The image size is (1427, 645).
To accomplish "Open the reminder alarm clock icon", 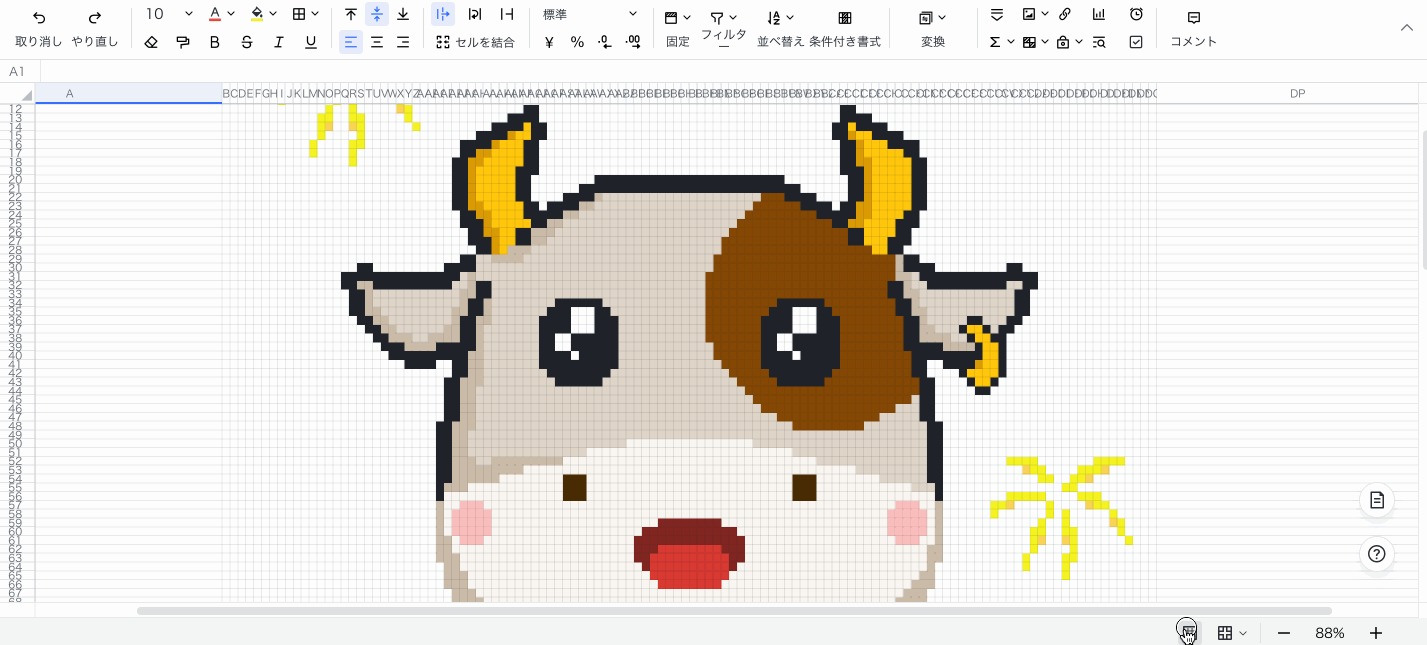I will pyautogui.click(x=1136, y=15).
